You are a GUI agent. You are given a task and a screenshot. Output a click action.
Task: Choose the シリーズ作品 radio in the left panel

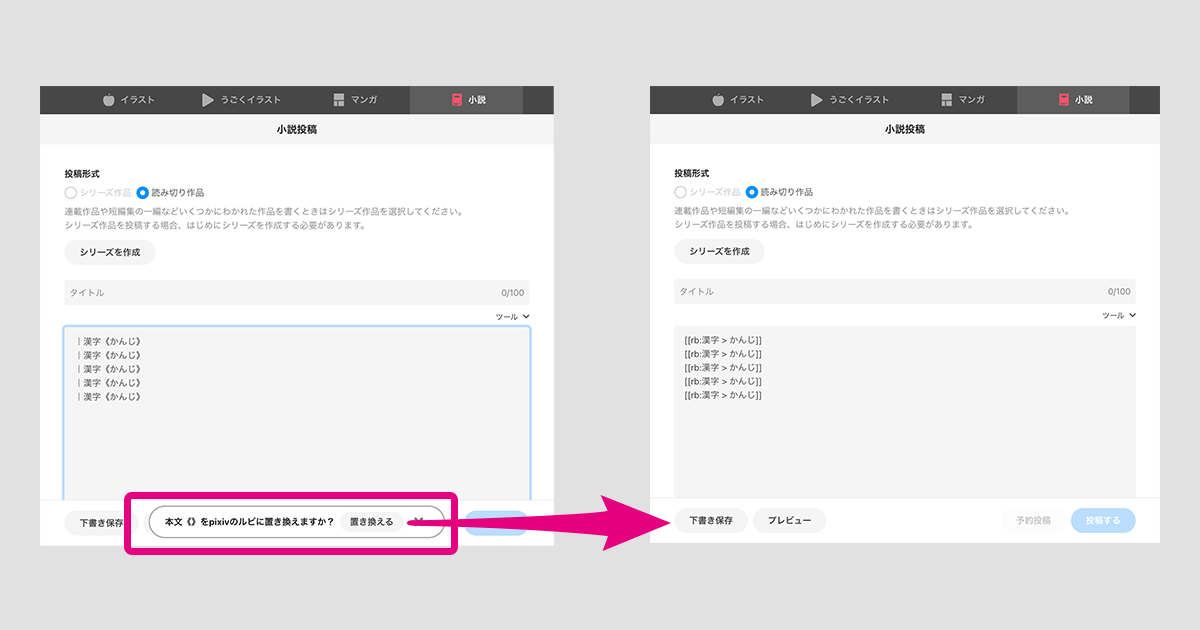98,192
